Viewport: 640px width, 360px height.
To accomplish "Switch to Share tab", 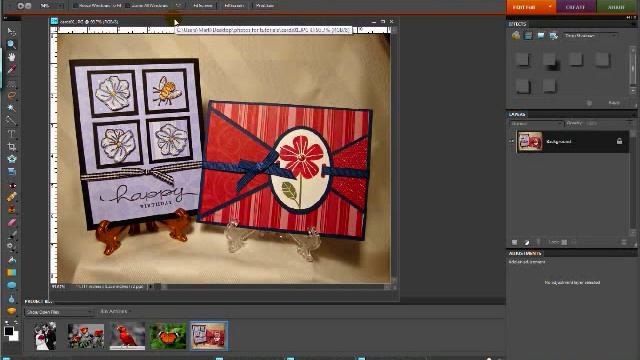I will pos(616,7).
